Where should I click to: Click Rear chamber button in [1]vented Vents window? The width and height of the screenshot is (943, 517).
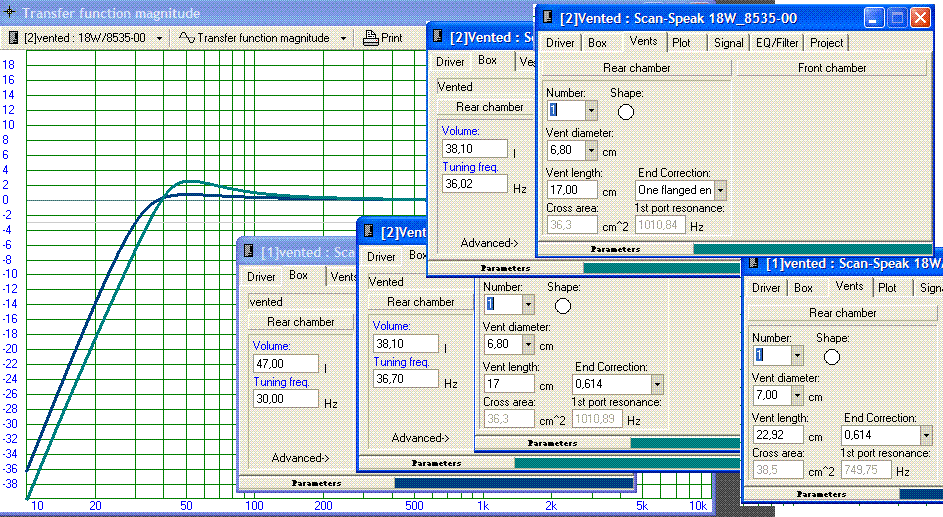(x=842, y=313)
